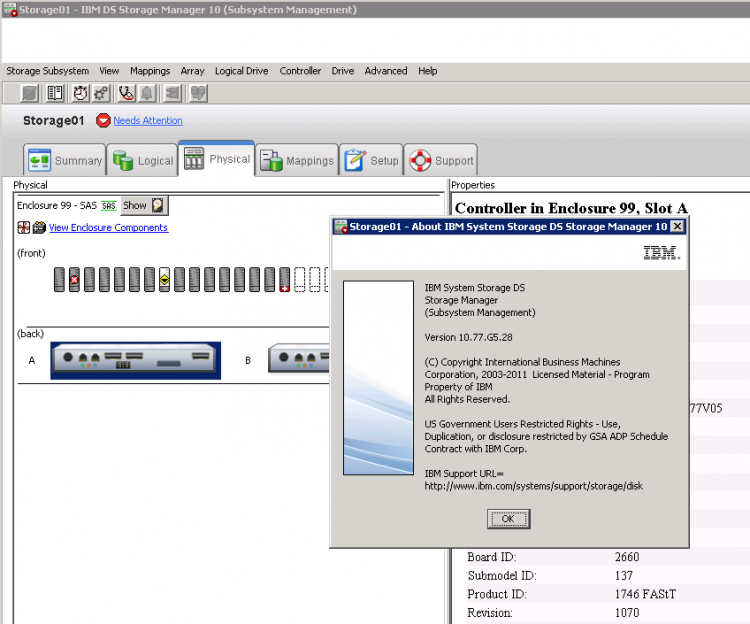Select the hot spare drive with red cross
The width and height of the screenshot is (750, 624).
(284, 280)
